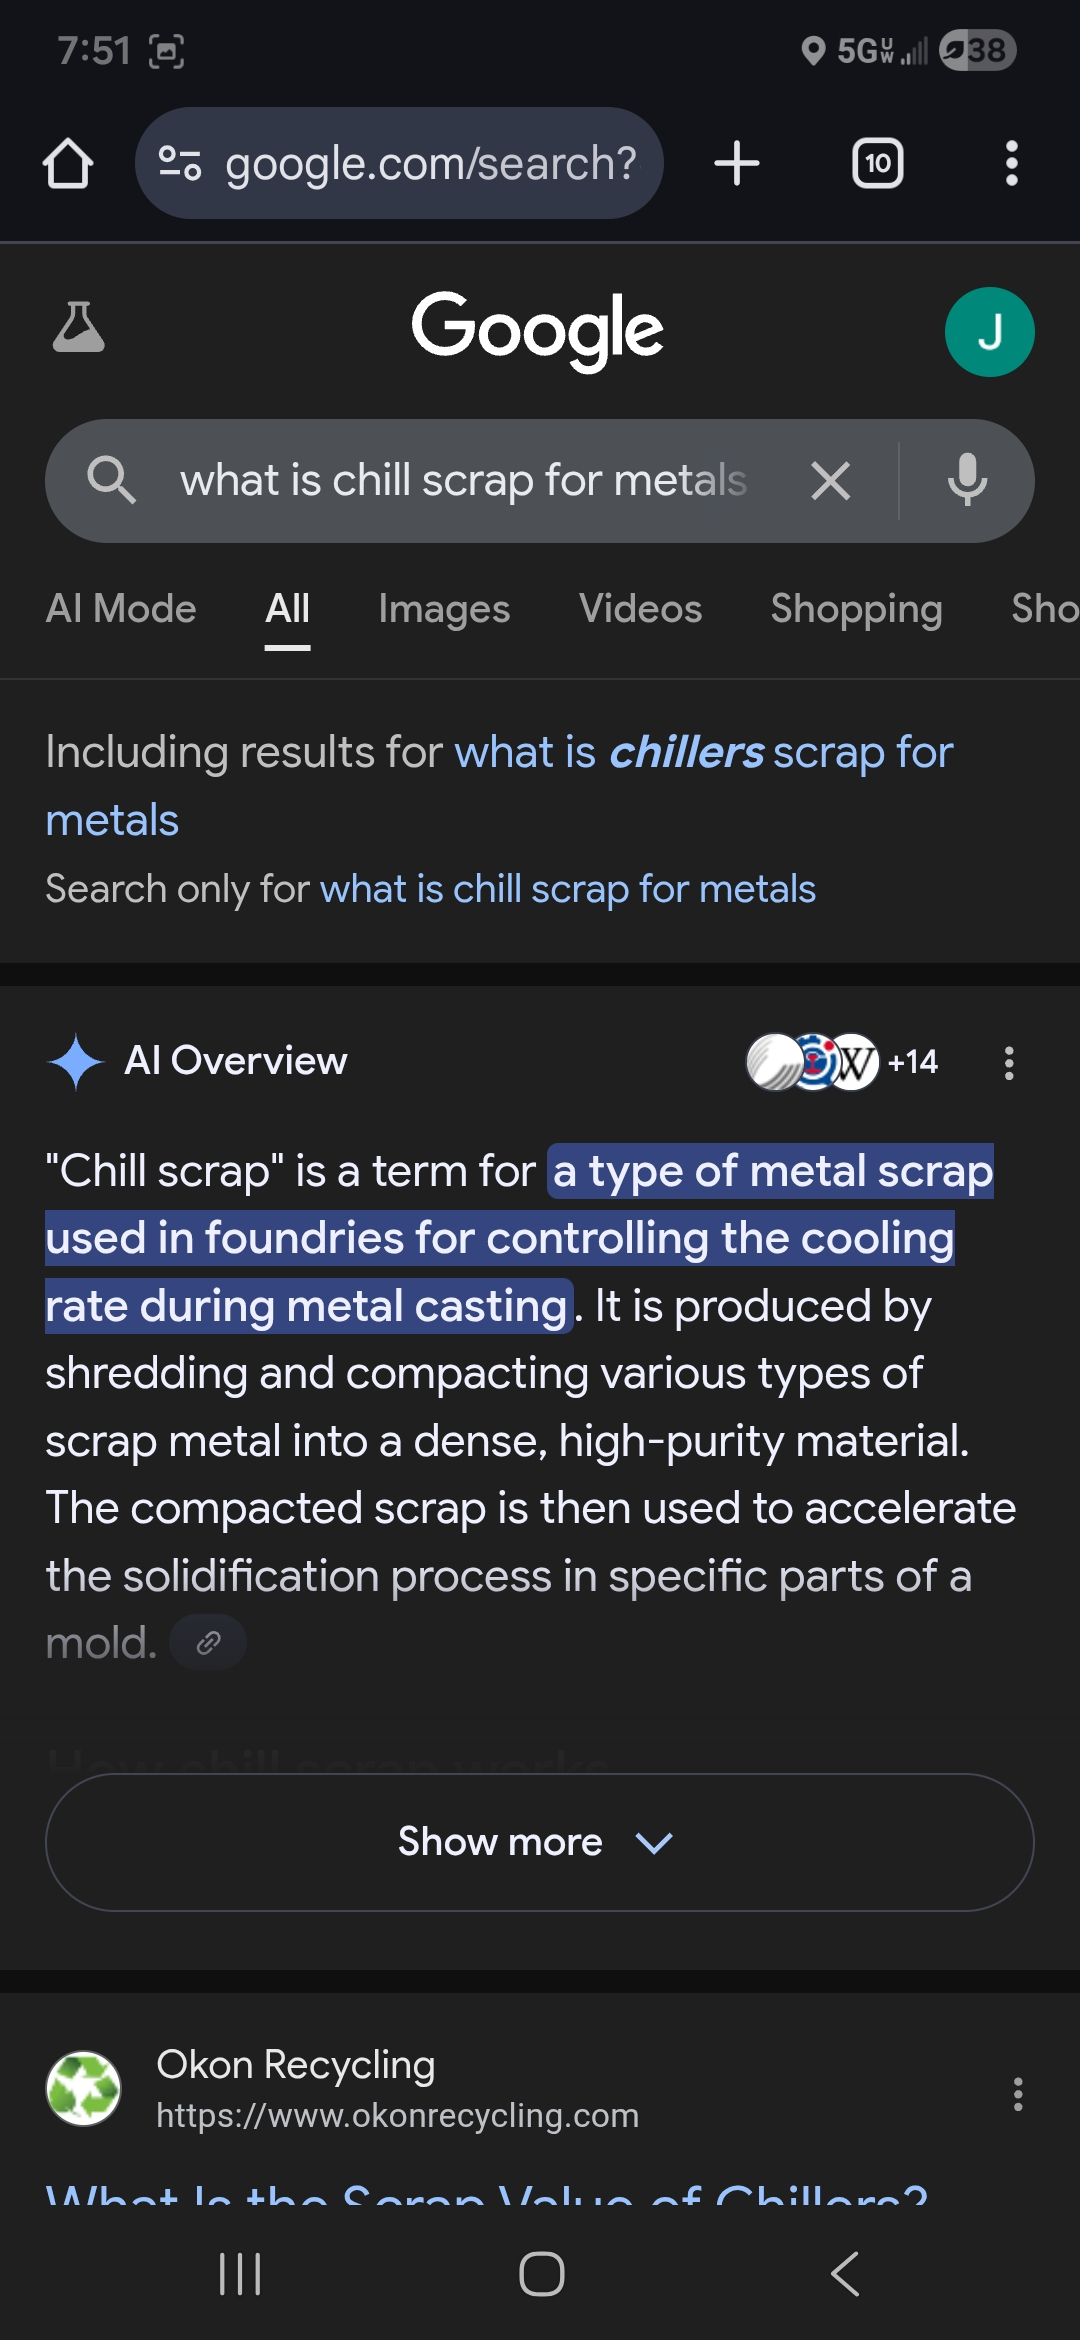This screenshot has width=1080, height=2340.
Task: View AI Overview sources +14 icons
Action: point(842,1062)
